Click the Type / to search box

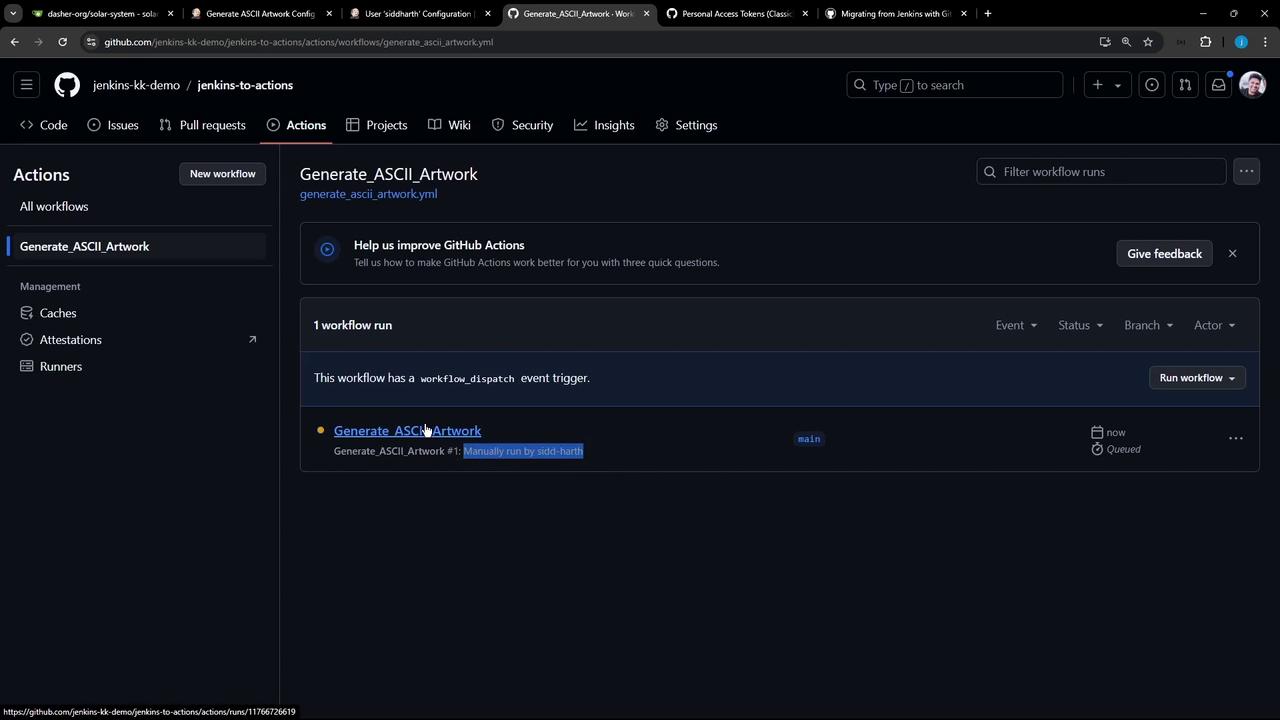click(954, 85)
